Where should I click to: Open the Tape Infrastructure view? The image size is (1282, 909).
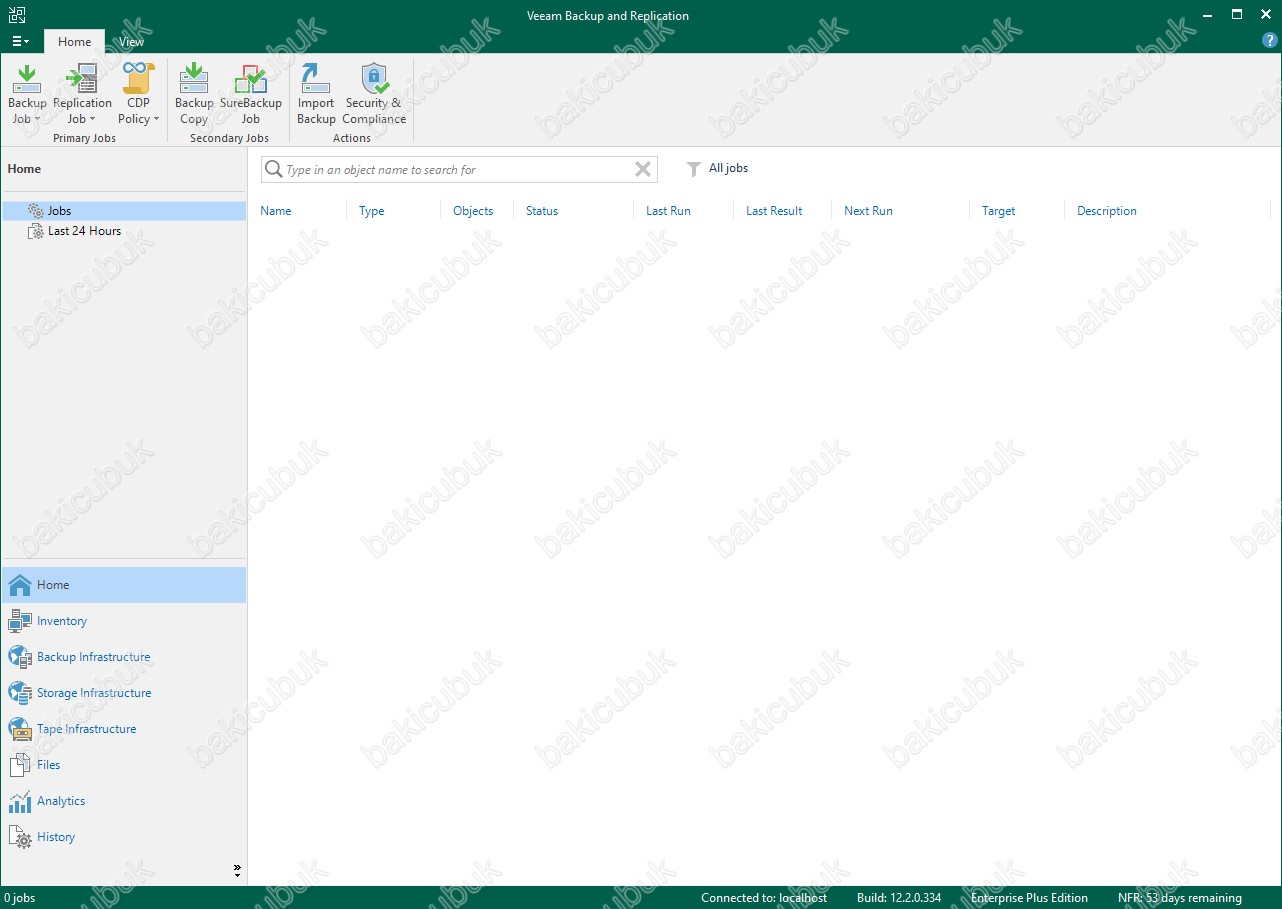(x=124, y=729)
